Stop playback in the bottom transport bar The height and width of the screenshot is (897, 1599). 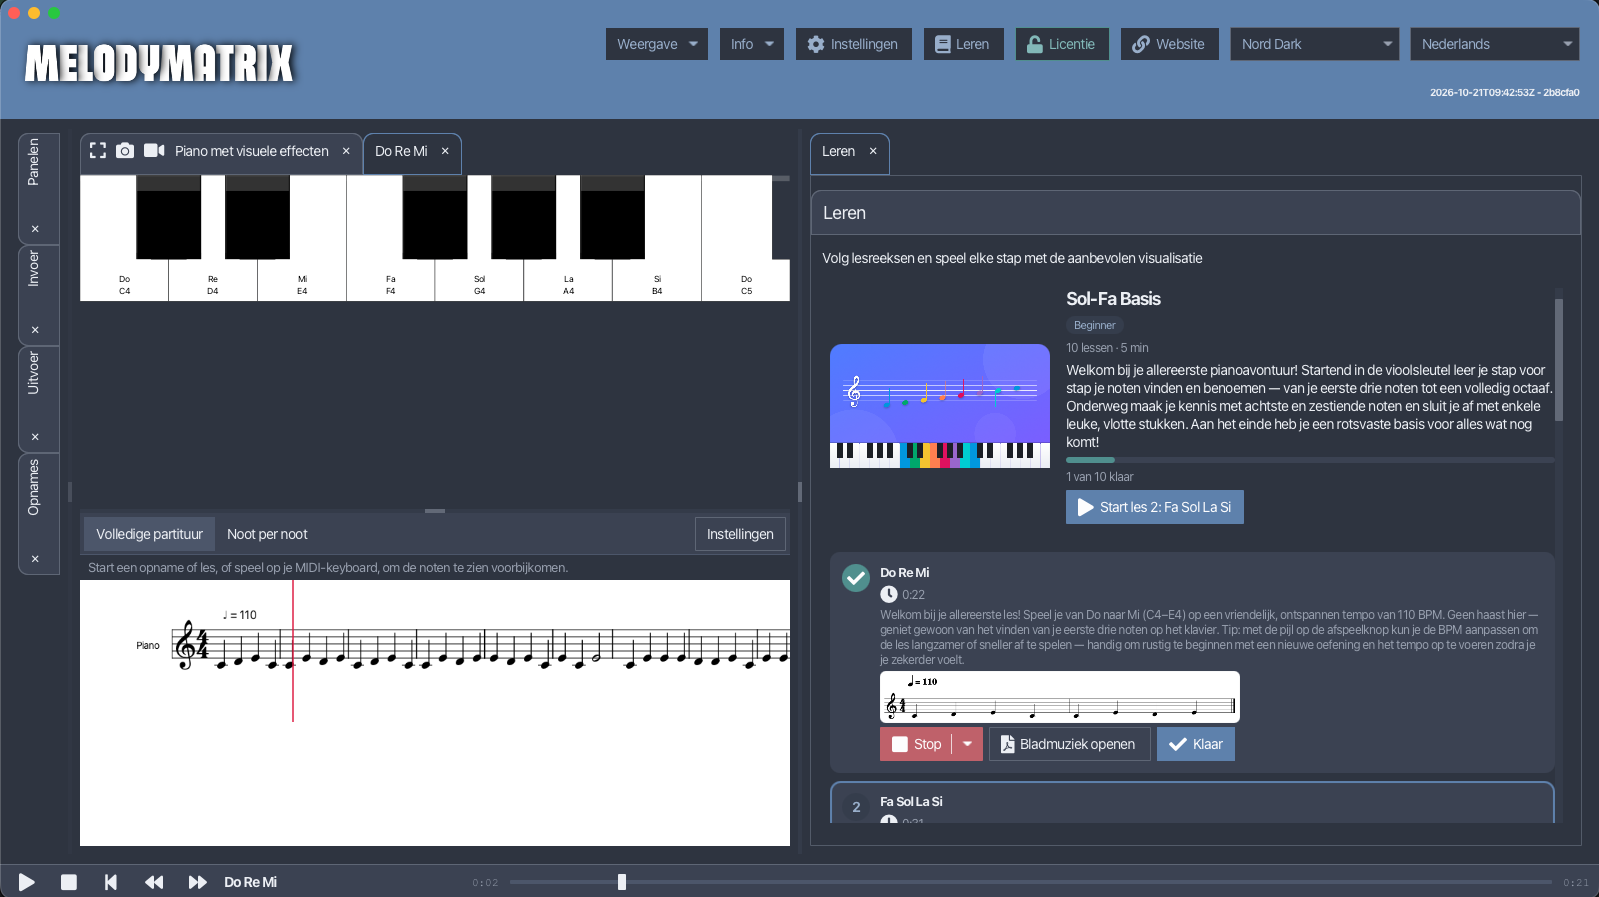pyautogui.click(x=69, y=882)
